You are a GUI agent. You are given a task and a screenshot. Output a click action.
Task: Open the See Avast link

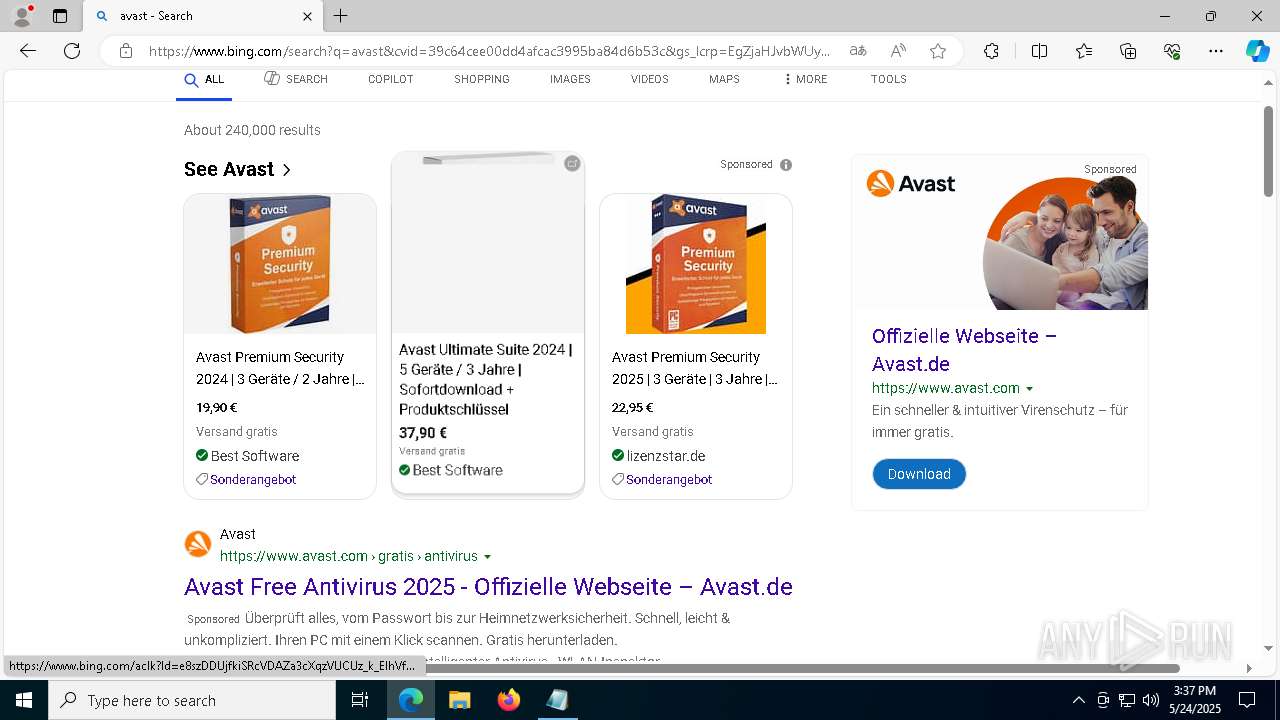tap(238, 169)
